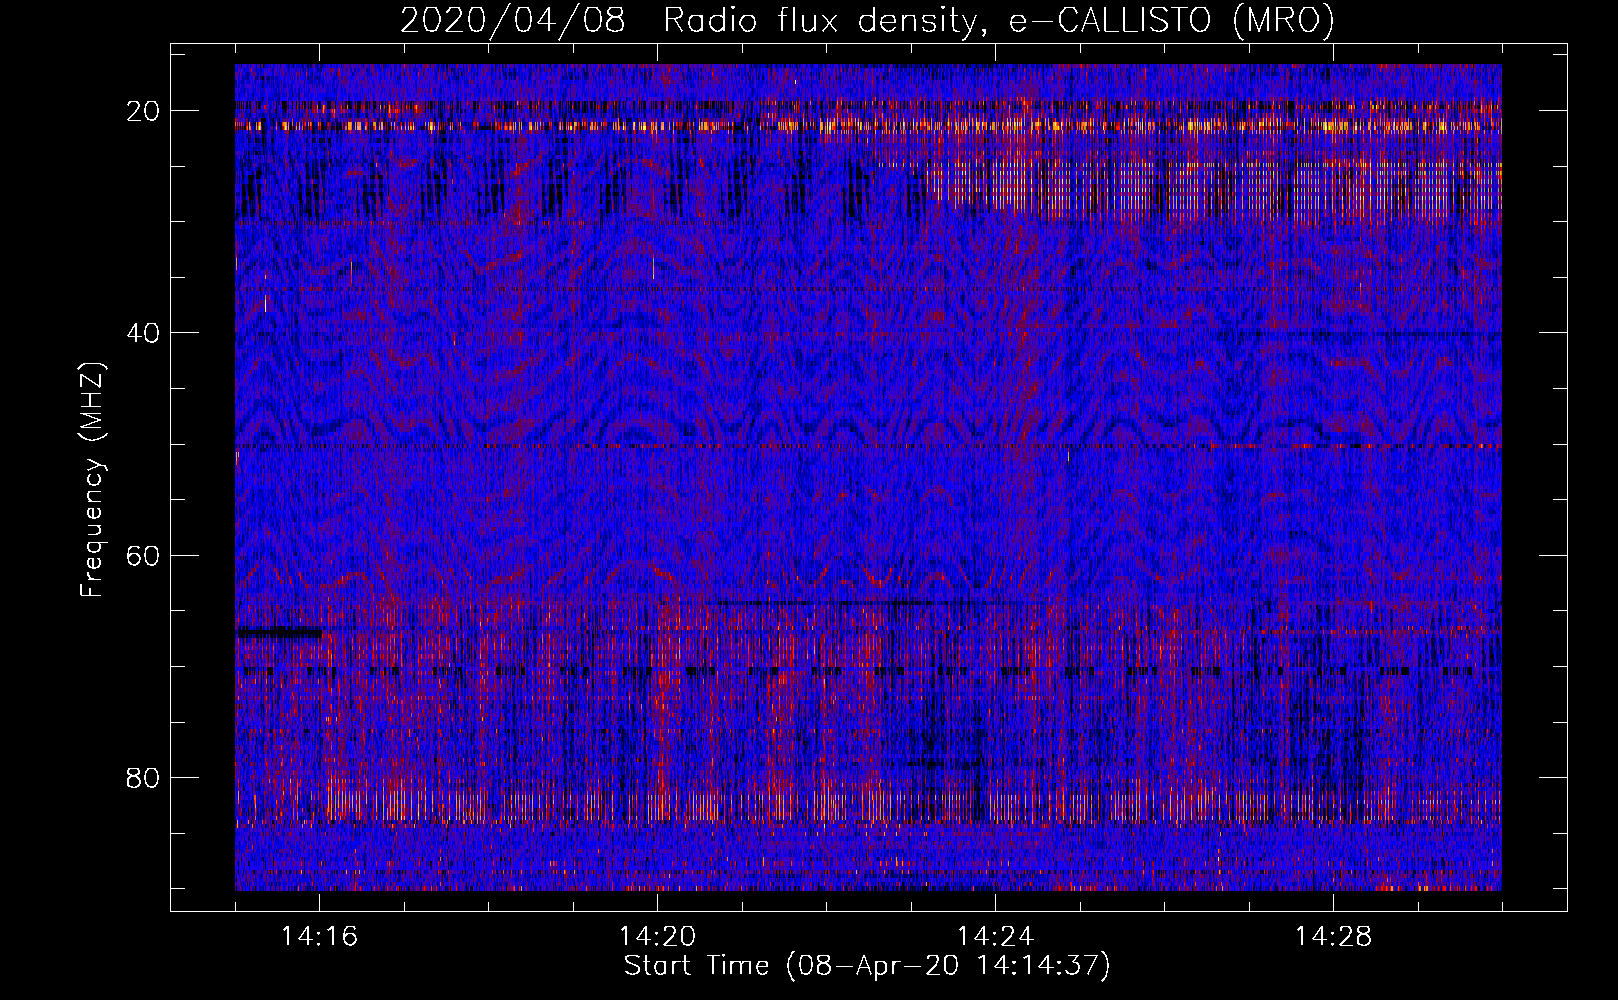Click the 40 MHz frequency tick label
1618x1000 pixels.
(x=144, y=333)
